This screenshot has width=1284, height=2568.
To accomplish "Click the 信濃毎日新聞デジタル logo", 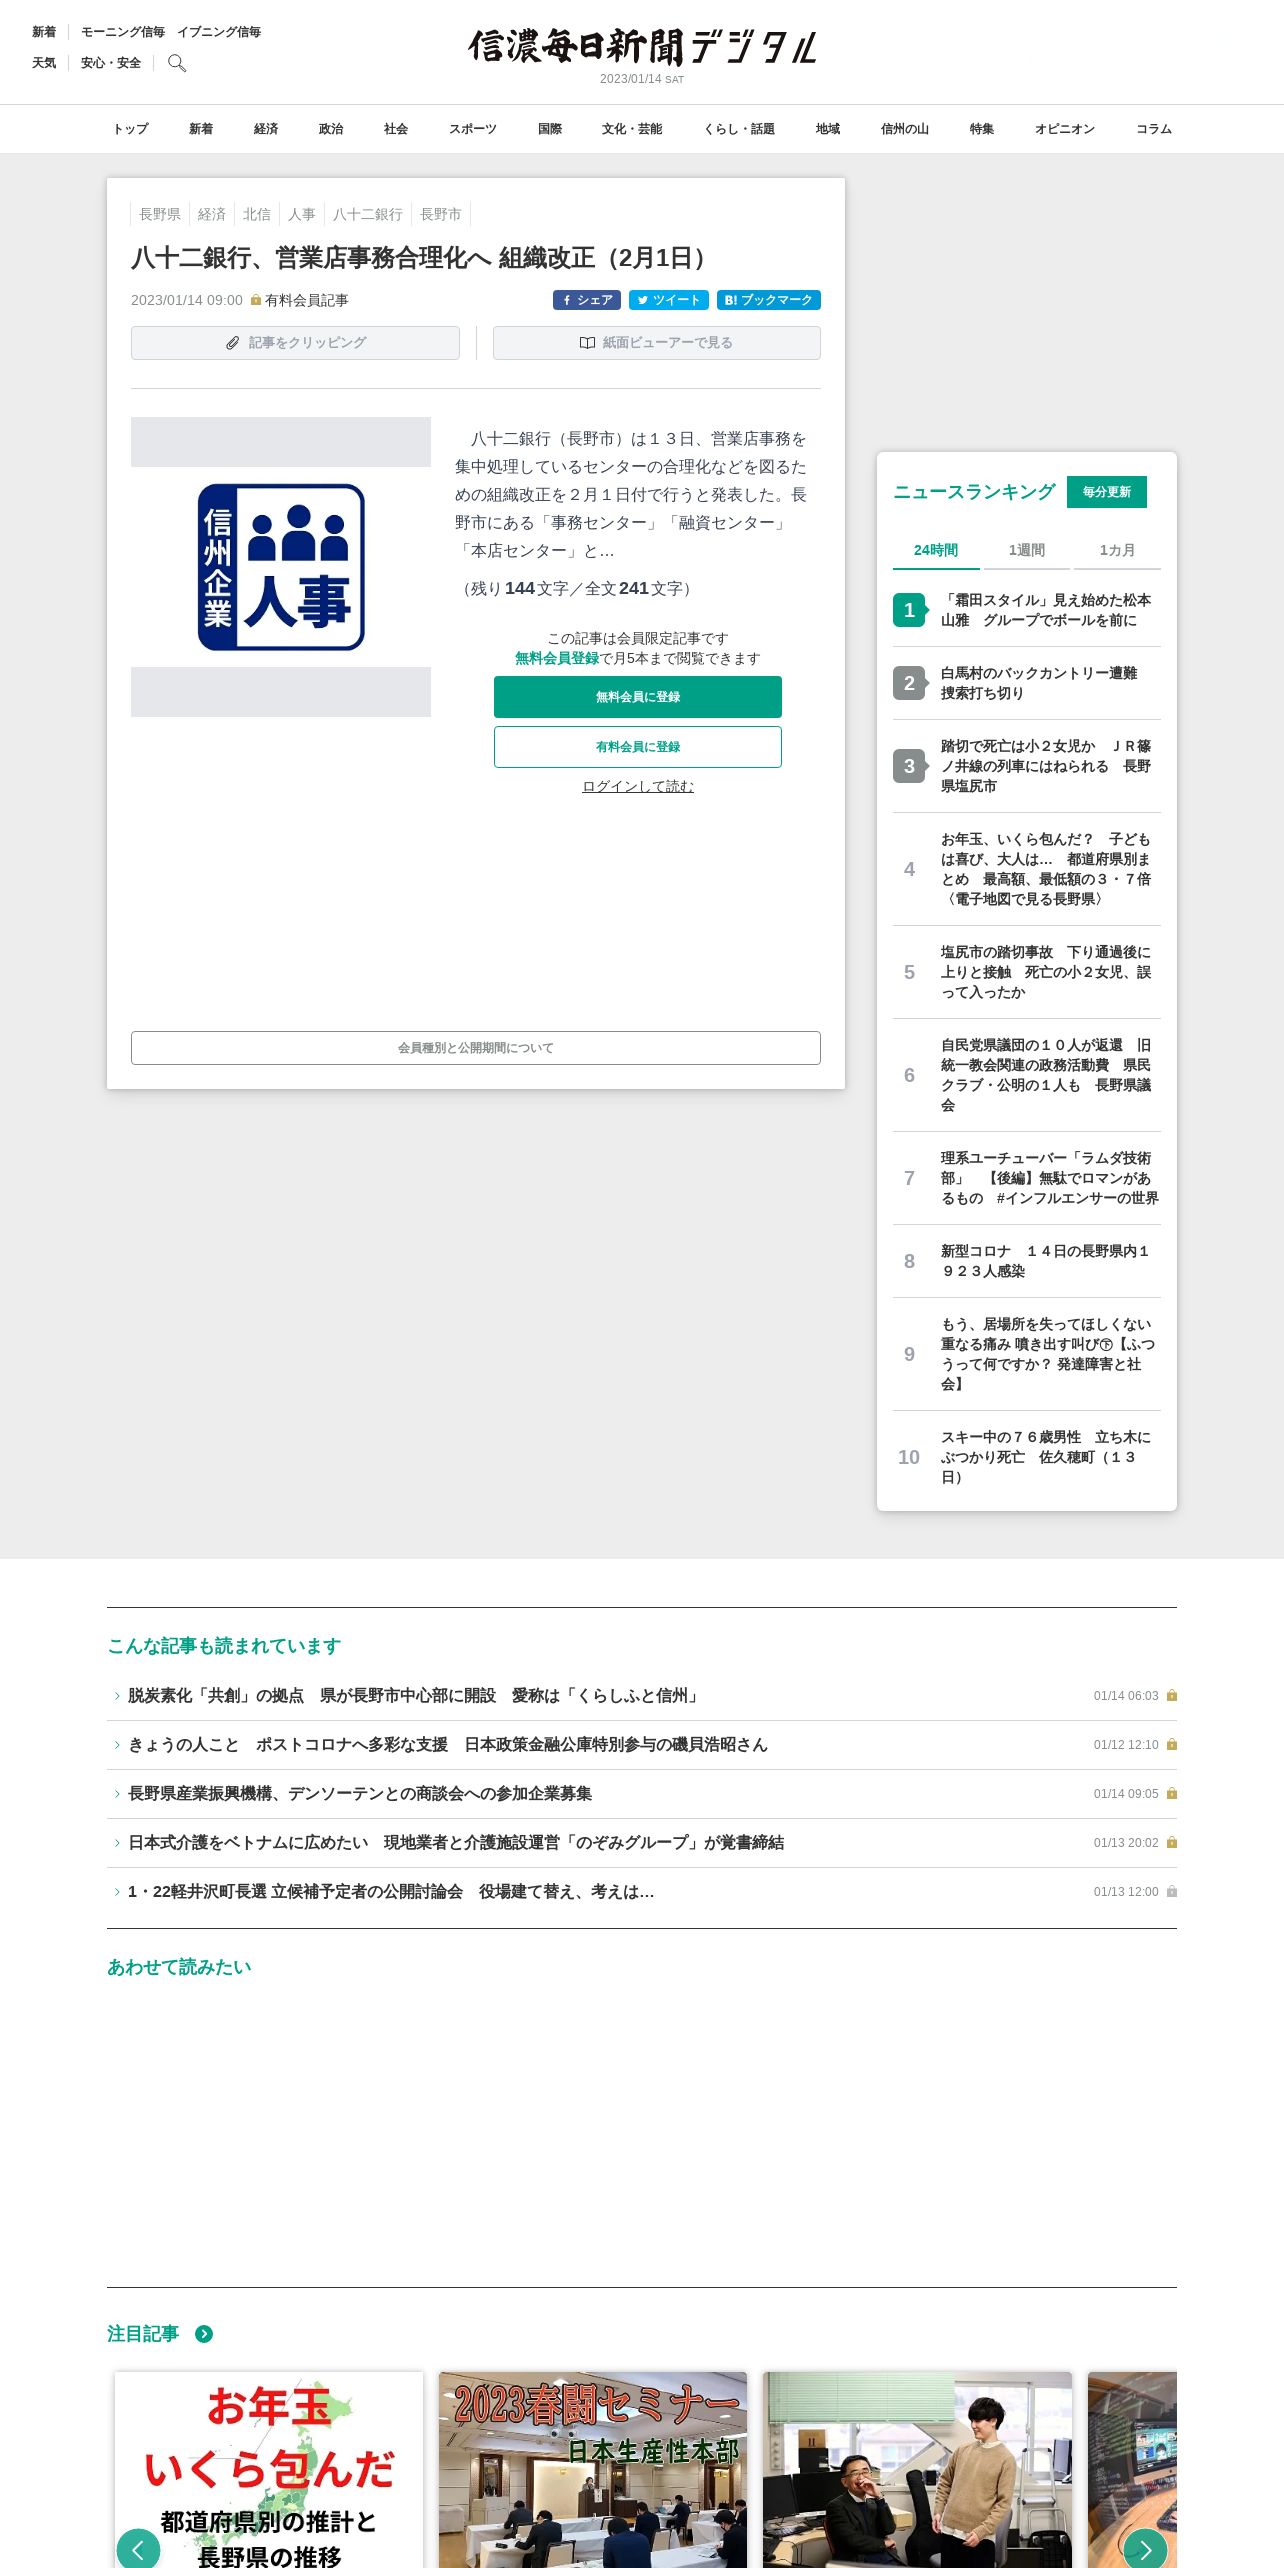I will tap(642, 47).
